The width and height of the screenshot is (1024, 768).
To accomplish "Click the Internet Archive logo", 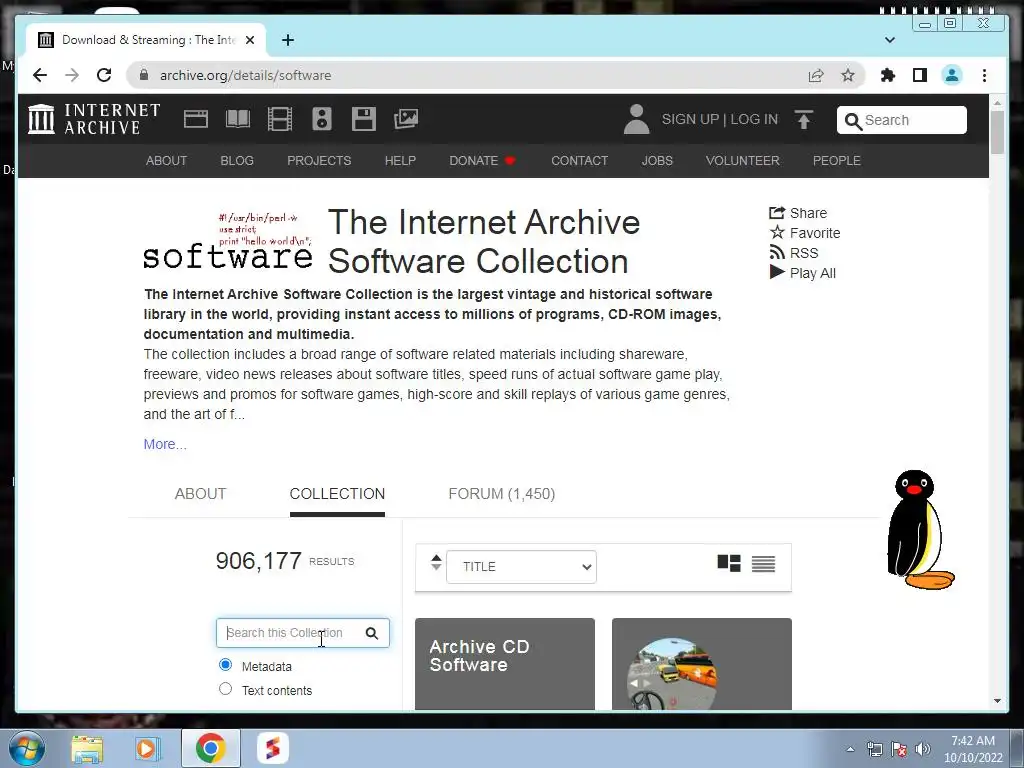I will click(94, 119).
